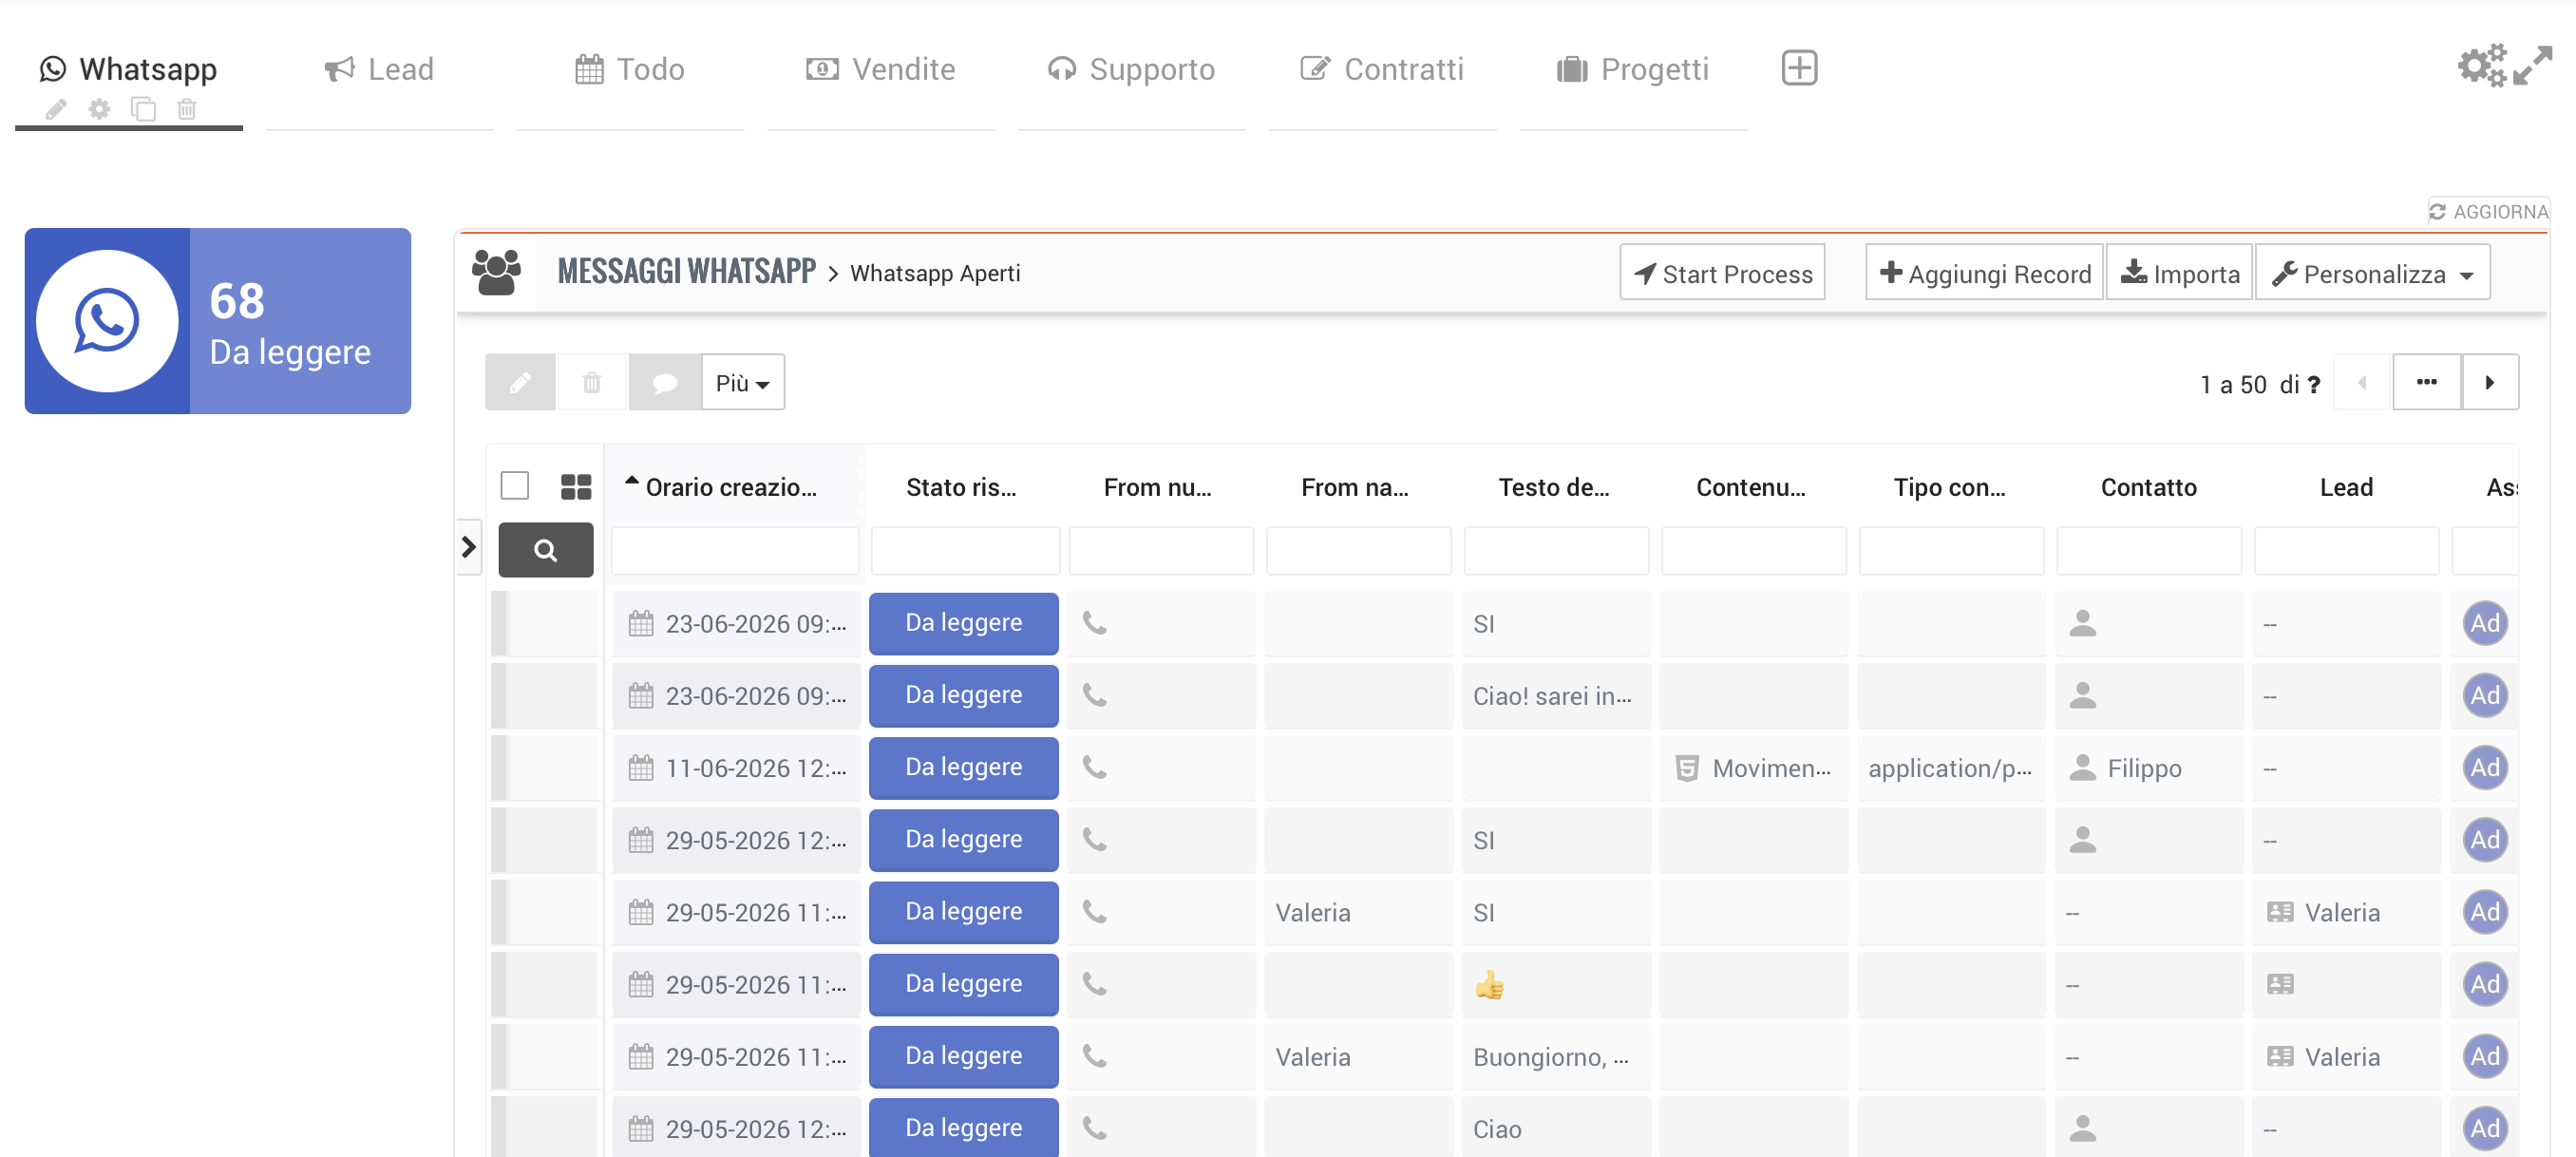Click the Testo de... filter input field
This screenshot has height=1157, width=2576.
click(1557, 551)
